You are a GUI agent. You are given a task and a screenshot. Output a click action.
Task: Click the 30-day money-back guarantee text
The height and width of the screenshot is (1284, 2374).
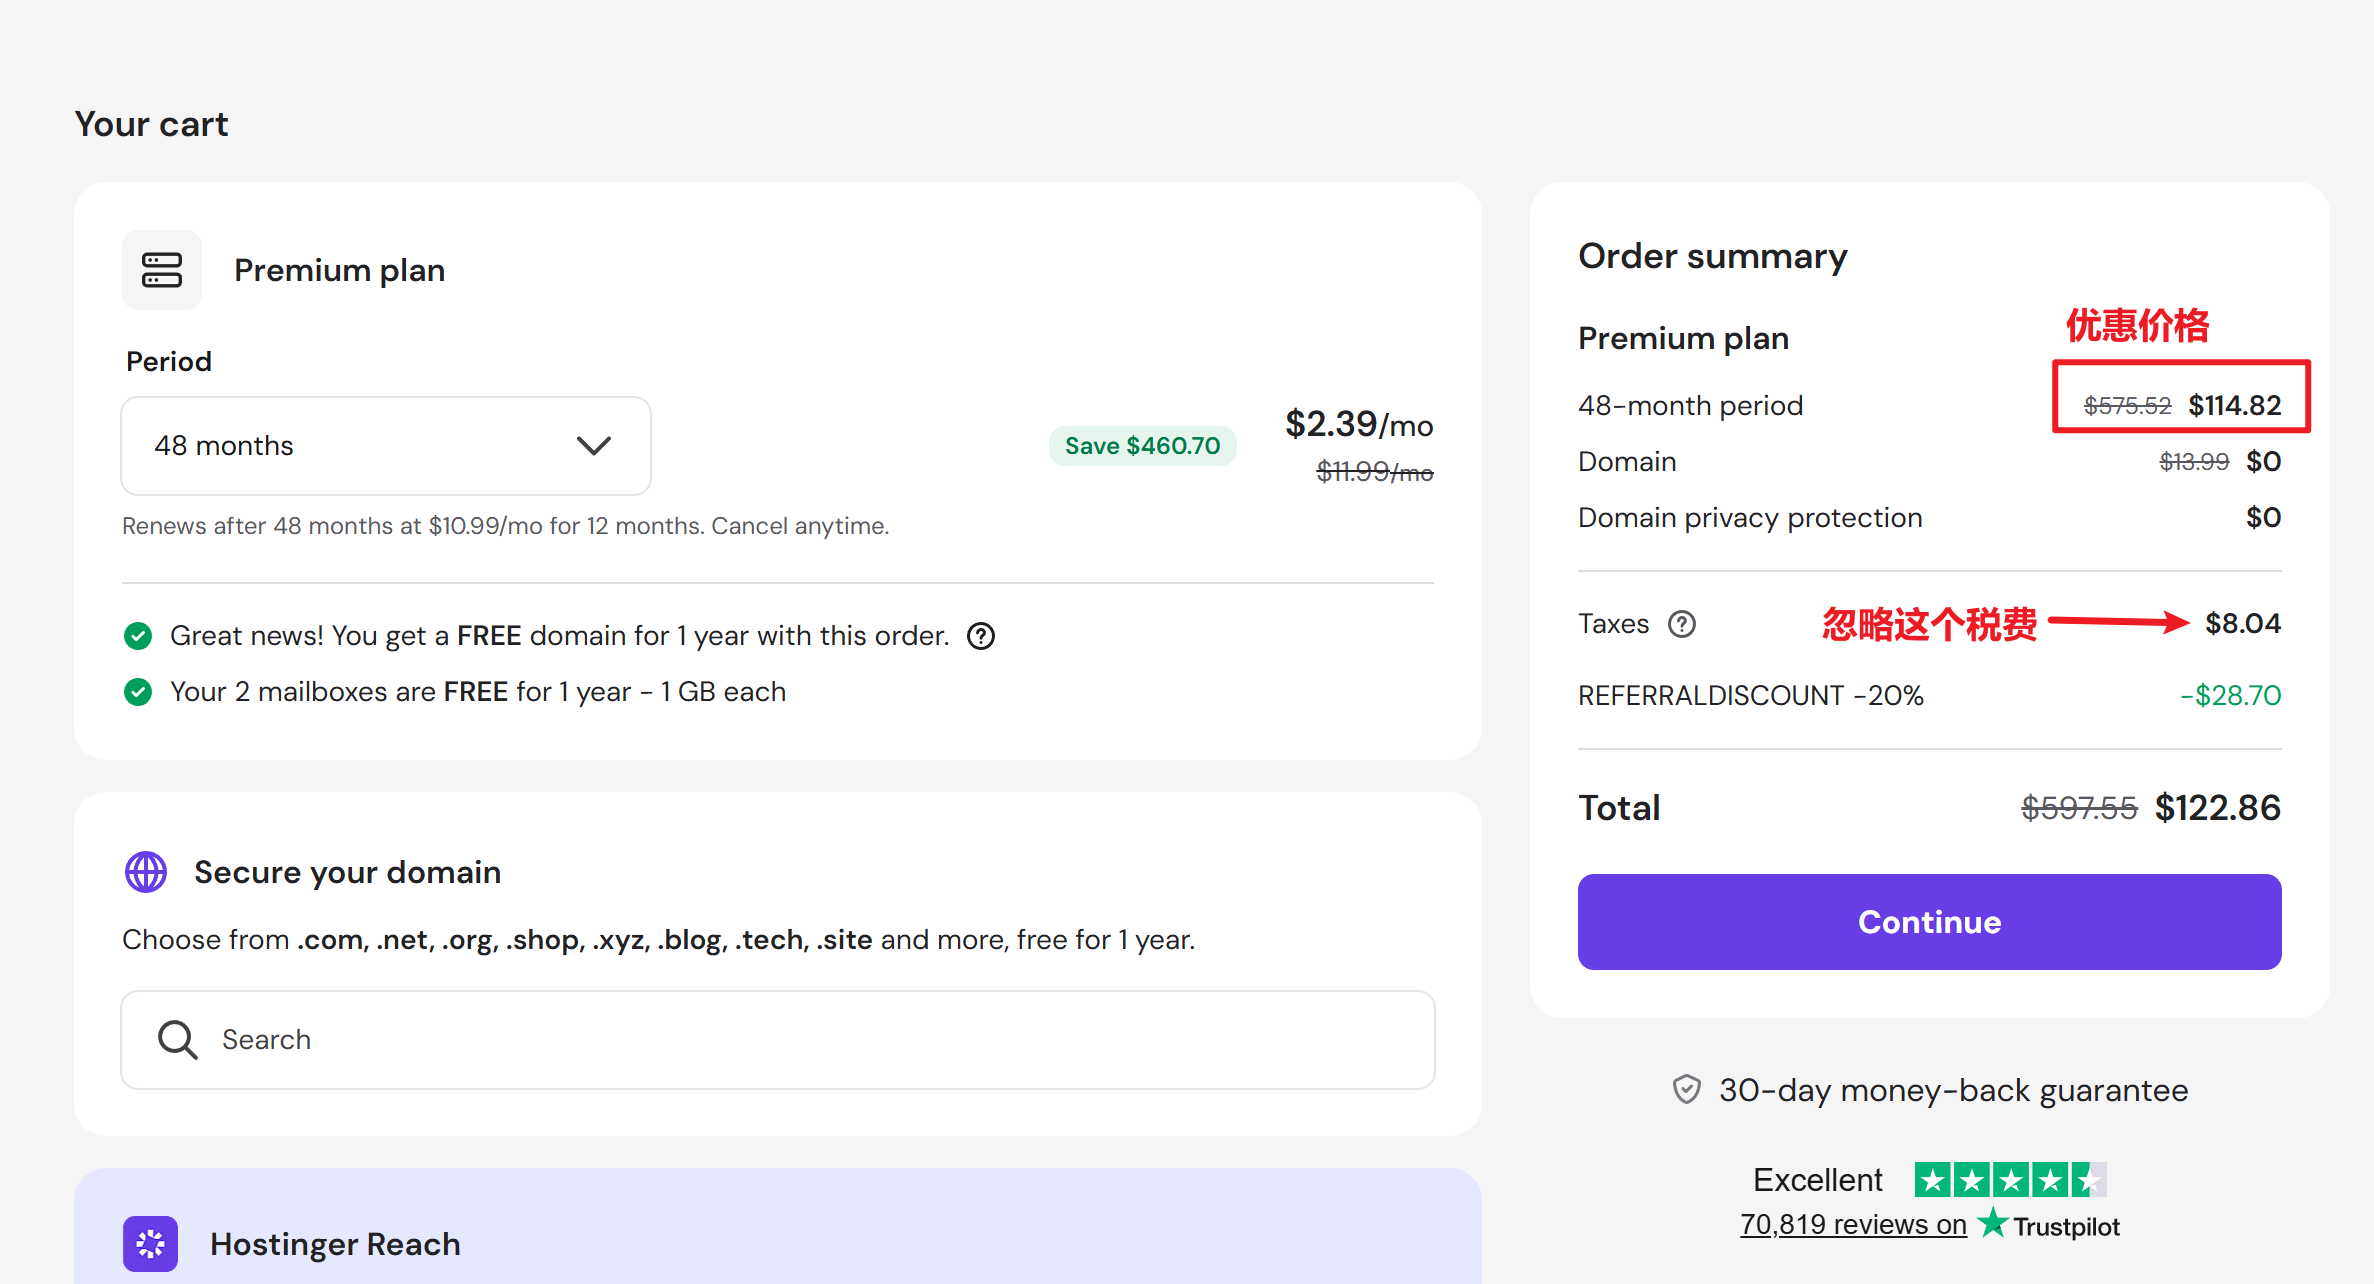coord(1954,1090)
